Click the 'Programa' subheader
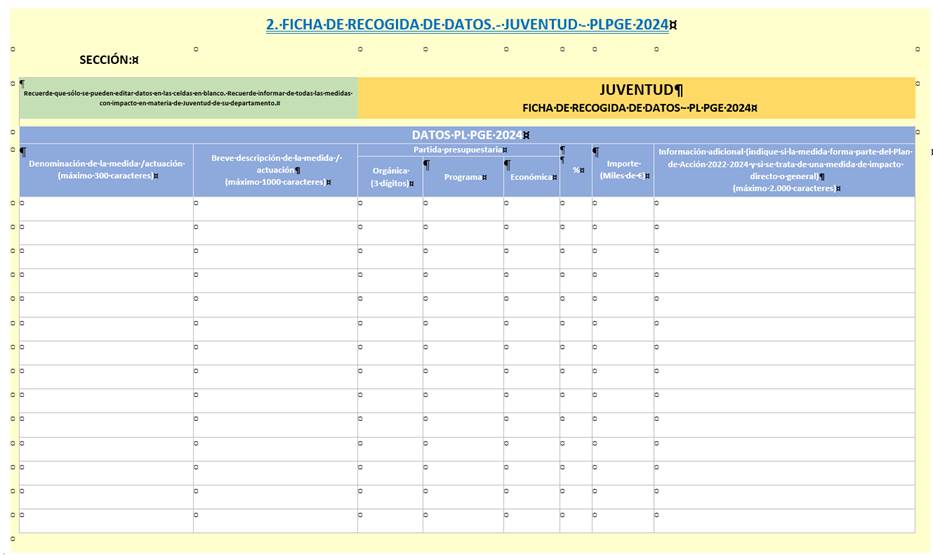 [463, 177]
